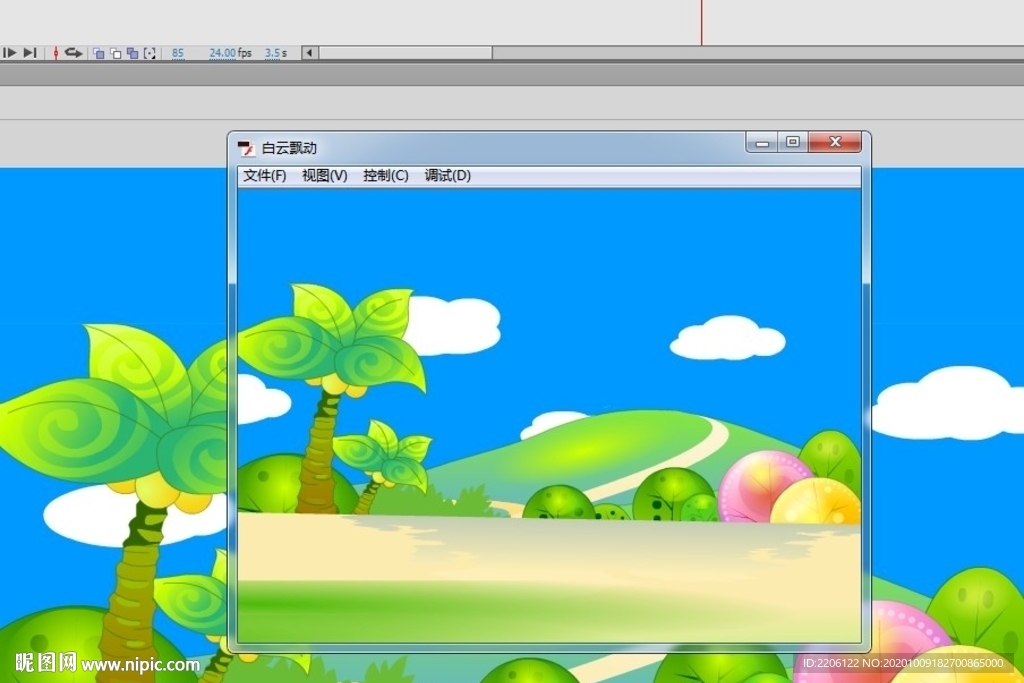Open the 控制(C) menu
Screen dimensions: 1024x683
(x=386, y=176)
